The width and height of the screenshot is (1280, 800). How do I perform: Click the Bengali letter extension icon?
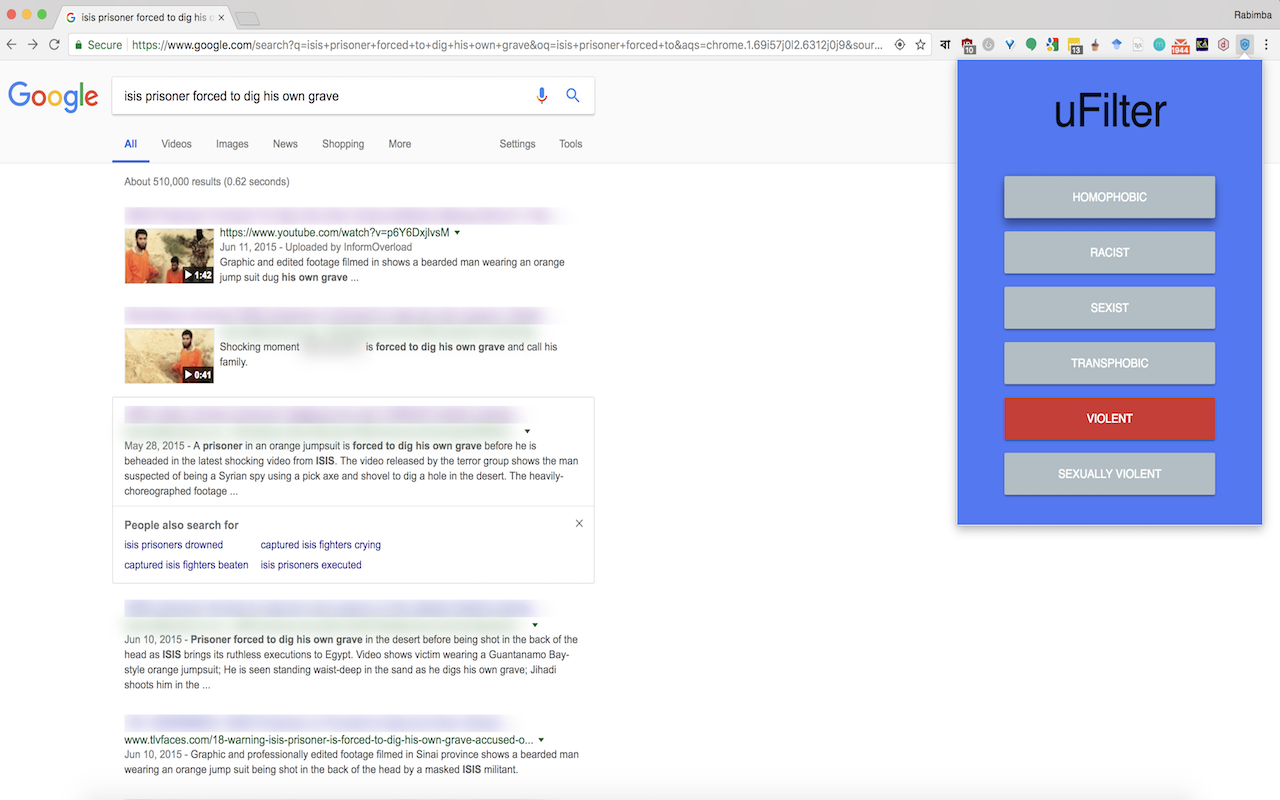pos(946,45)
